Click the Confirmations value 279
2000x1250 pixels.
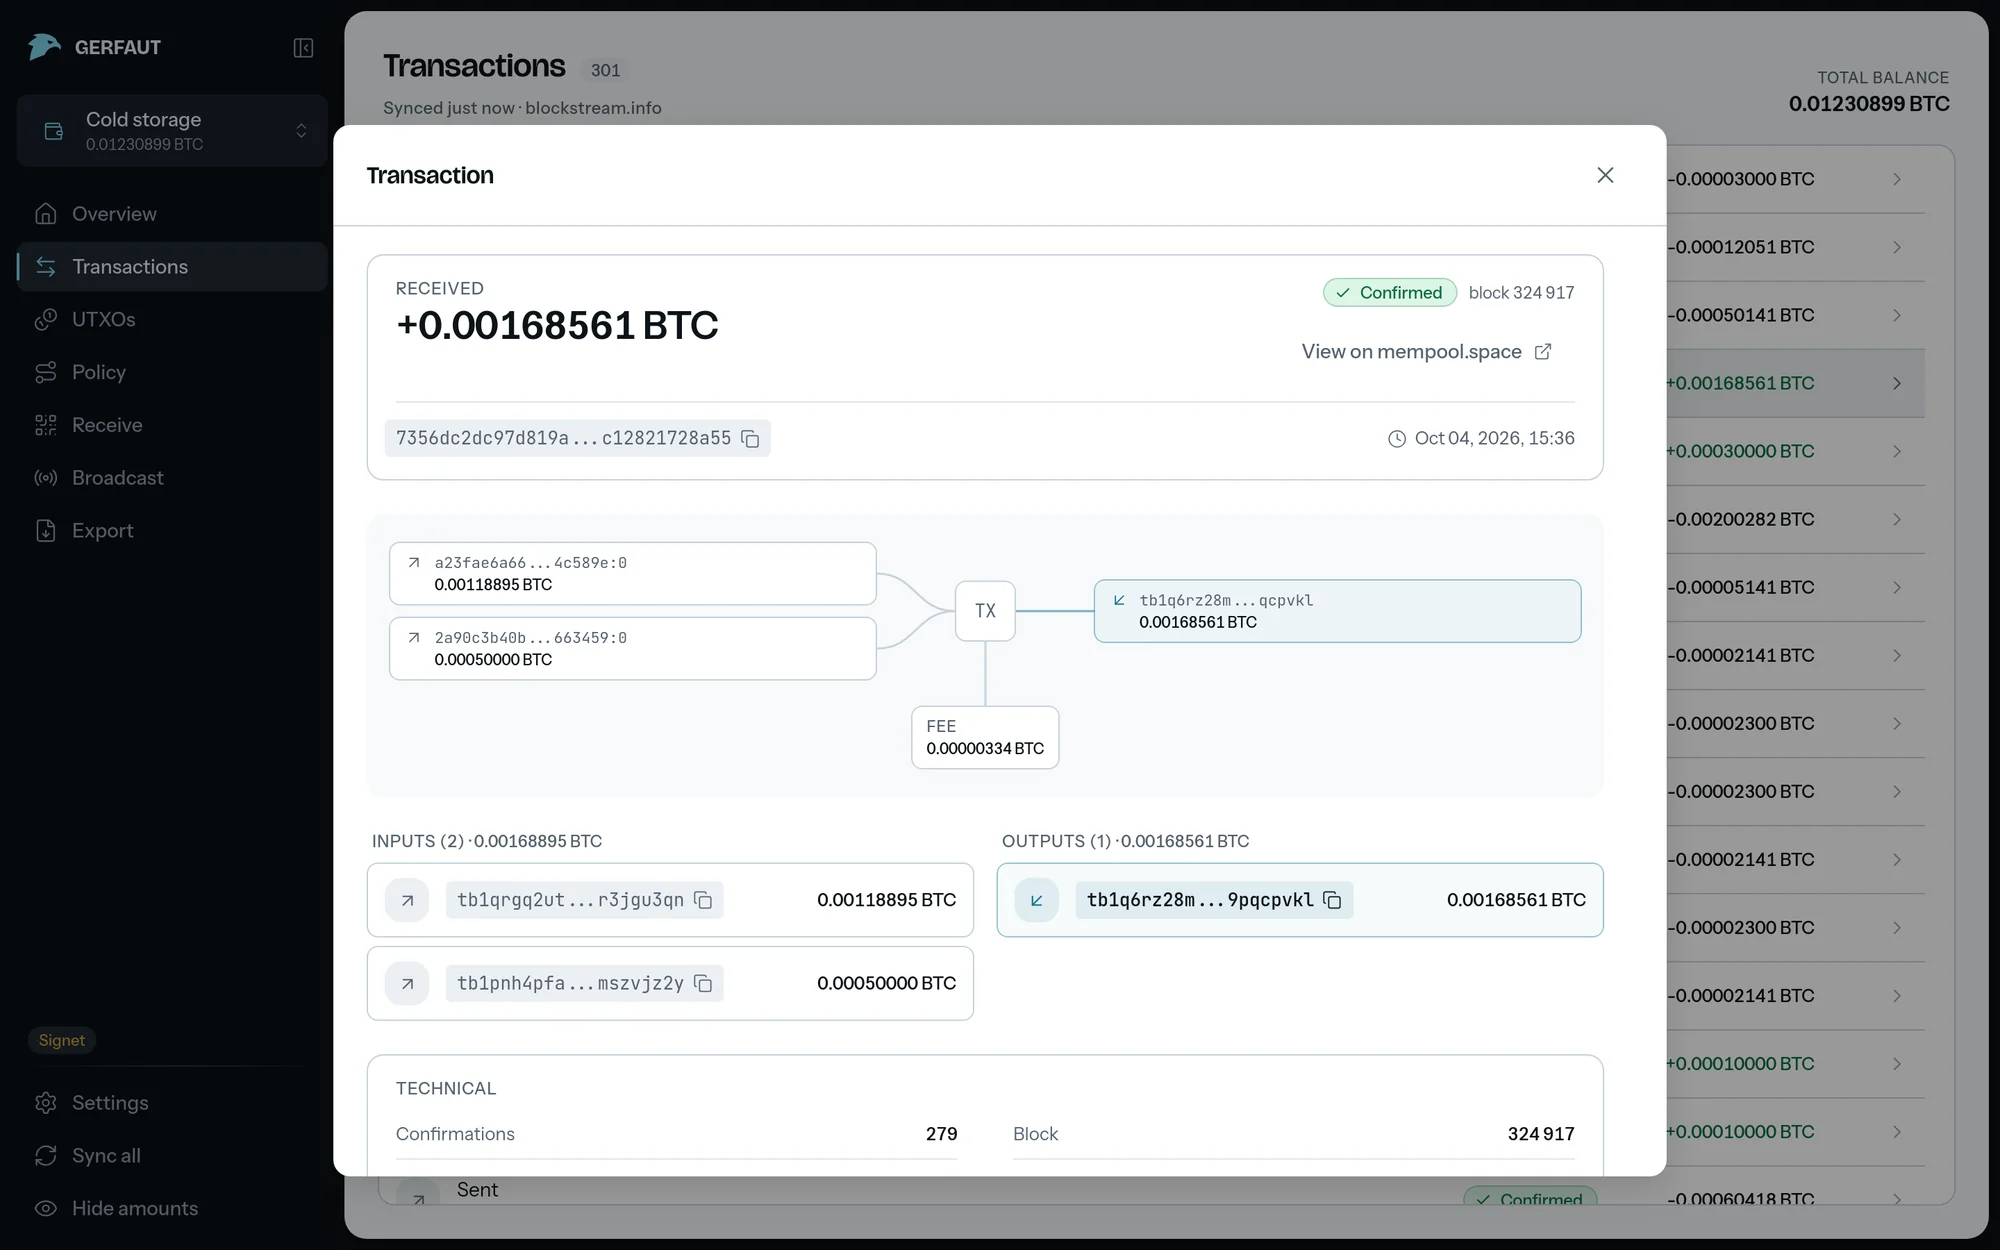coord(941,1134)
